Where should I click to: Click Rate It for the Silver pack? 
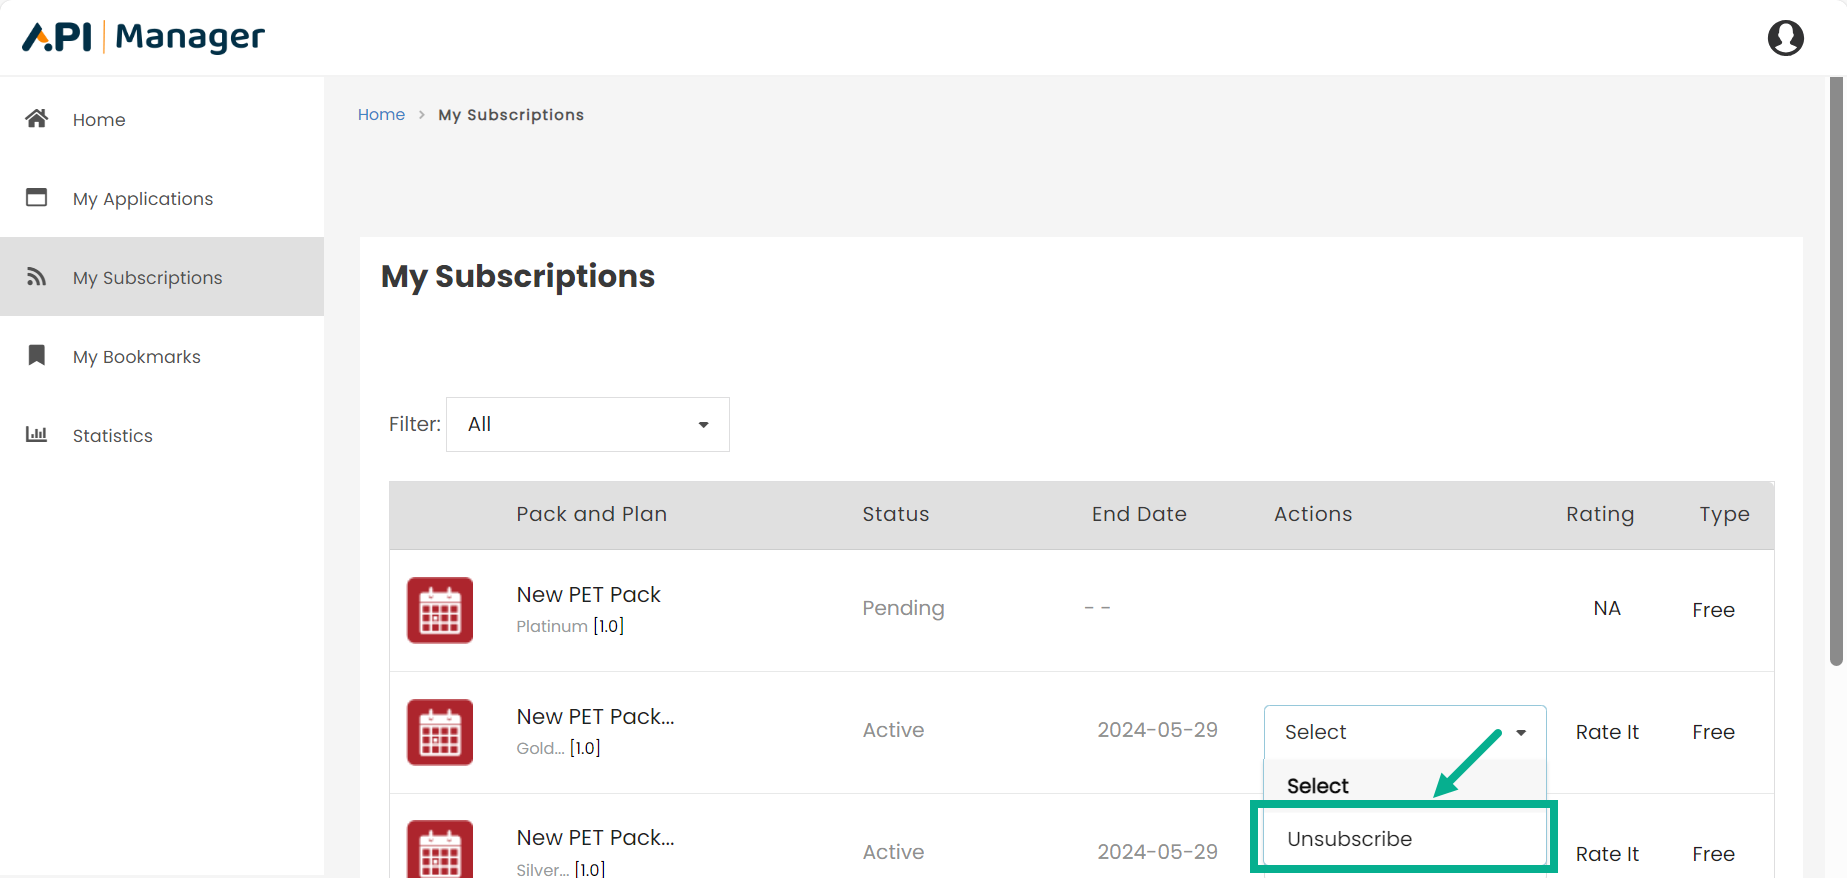tap(1606, 854)
